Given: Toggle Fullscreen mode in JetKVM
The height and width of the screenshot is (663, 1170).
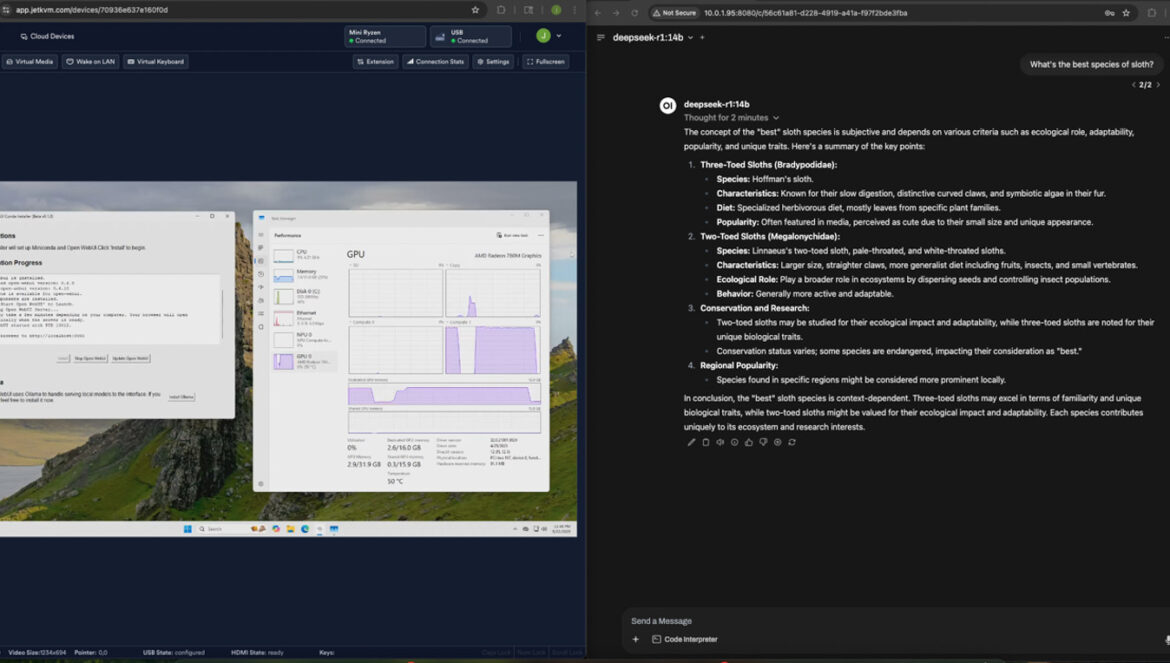Looking at the screenshot, I should point(545,62).
